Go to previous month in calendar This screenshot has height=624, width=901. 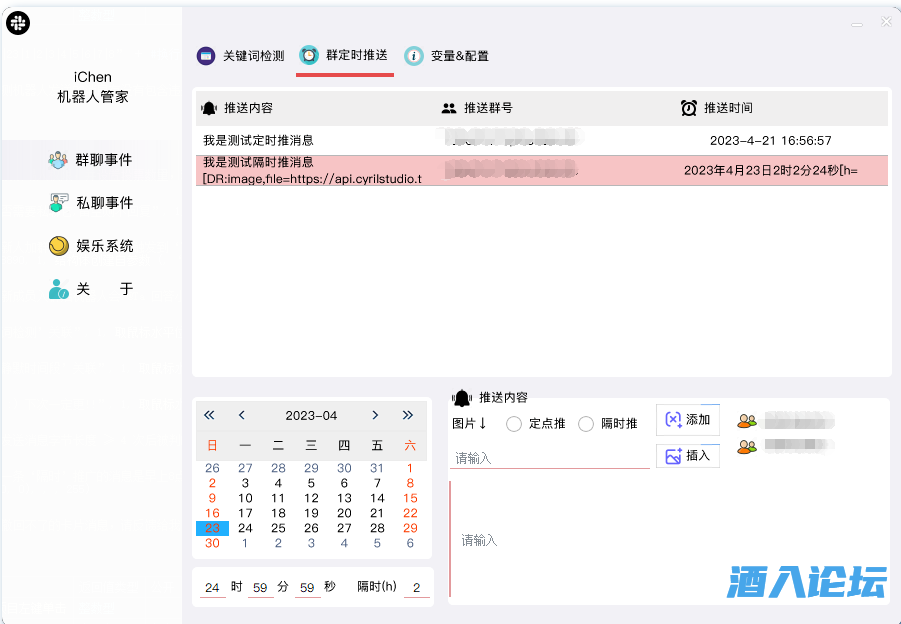click(242, 415)
